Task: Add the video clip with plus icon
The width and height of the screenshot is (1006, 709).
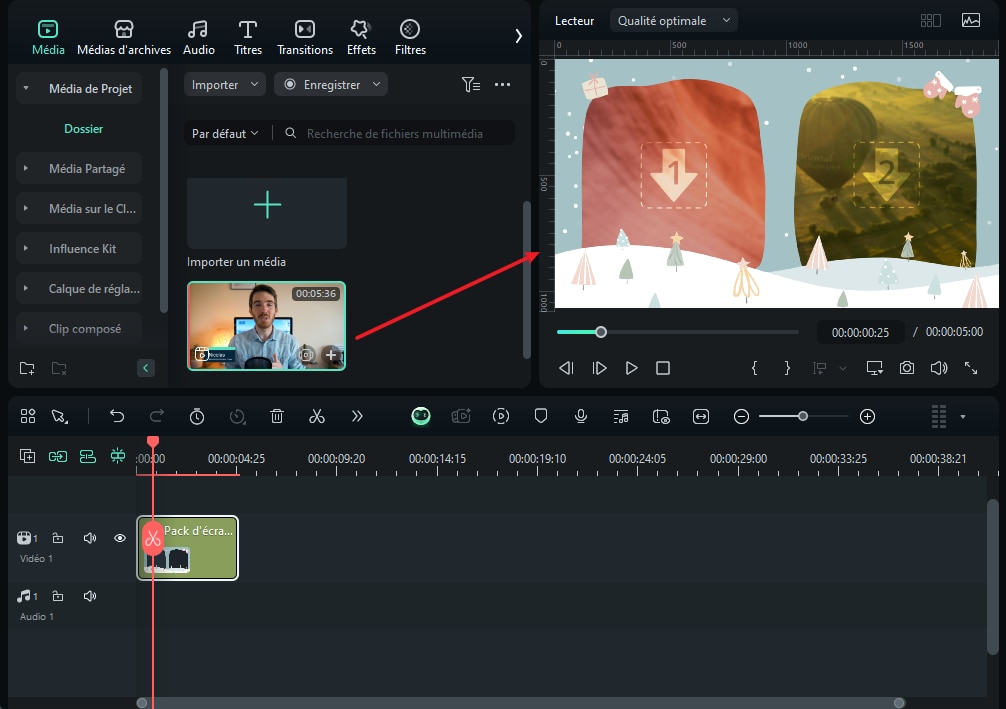Action: coord(331,354)
